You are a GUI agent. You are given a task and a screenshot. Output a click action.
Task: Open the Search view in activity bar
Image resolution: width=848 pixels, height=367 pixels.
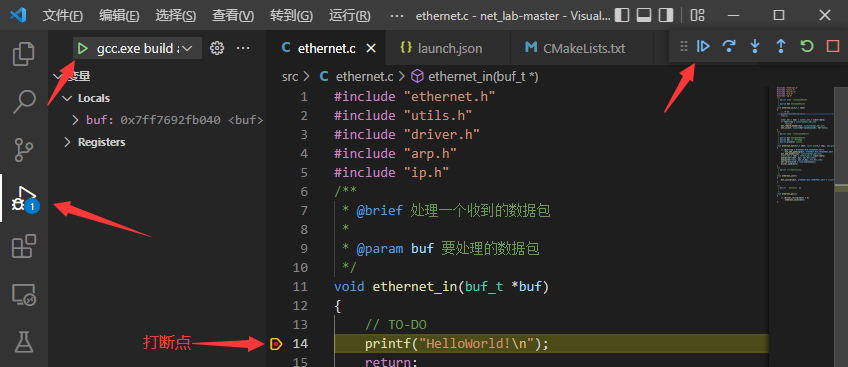pos(23,101)
